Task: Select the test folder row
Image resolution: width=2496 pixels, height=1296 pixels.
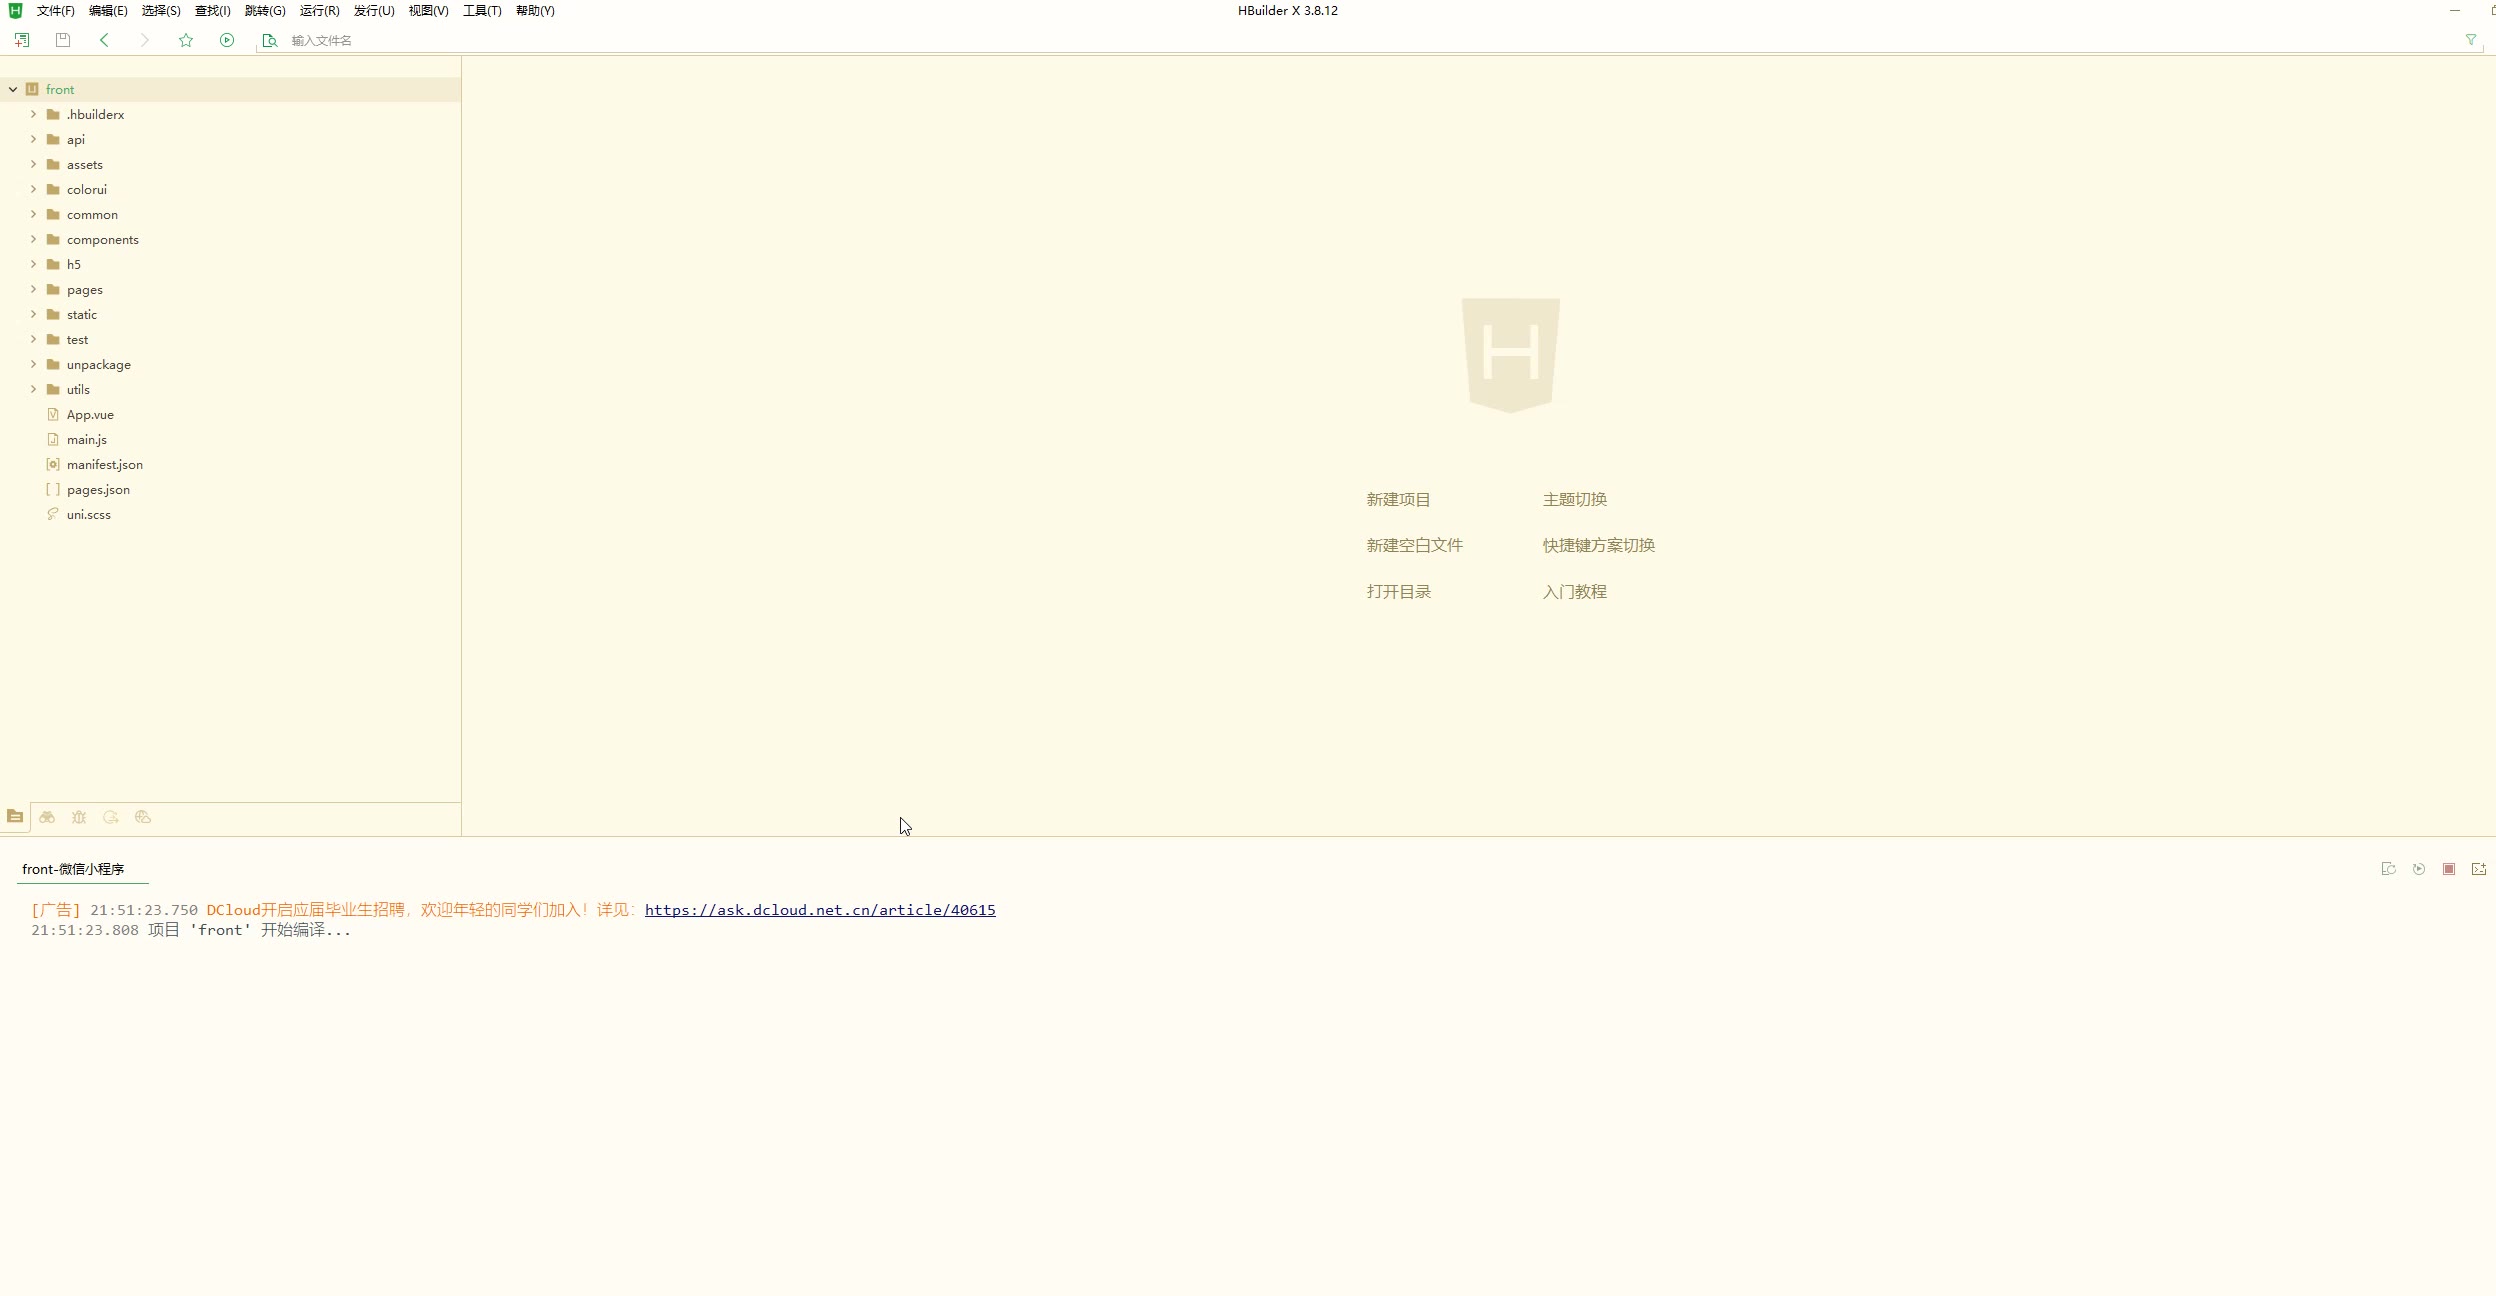Action: click(x=230, y=339)
